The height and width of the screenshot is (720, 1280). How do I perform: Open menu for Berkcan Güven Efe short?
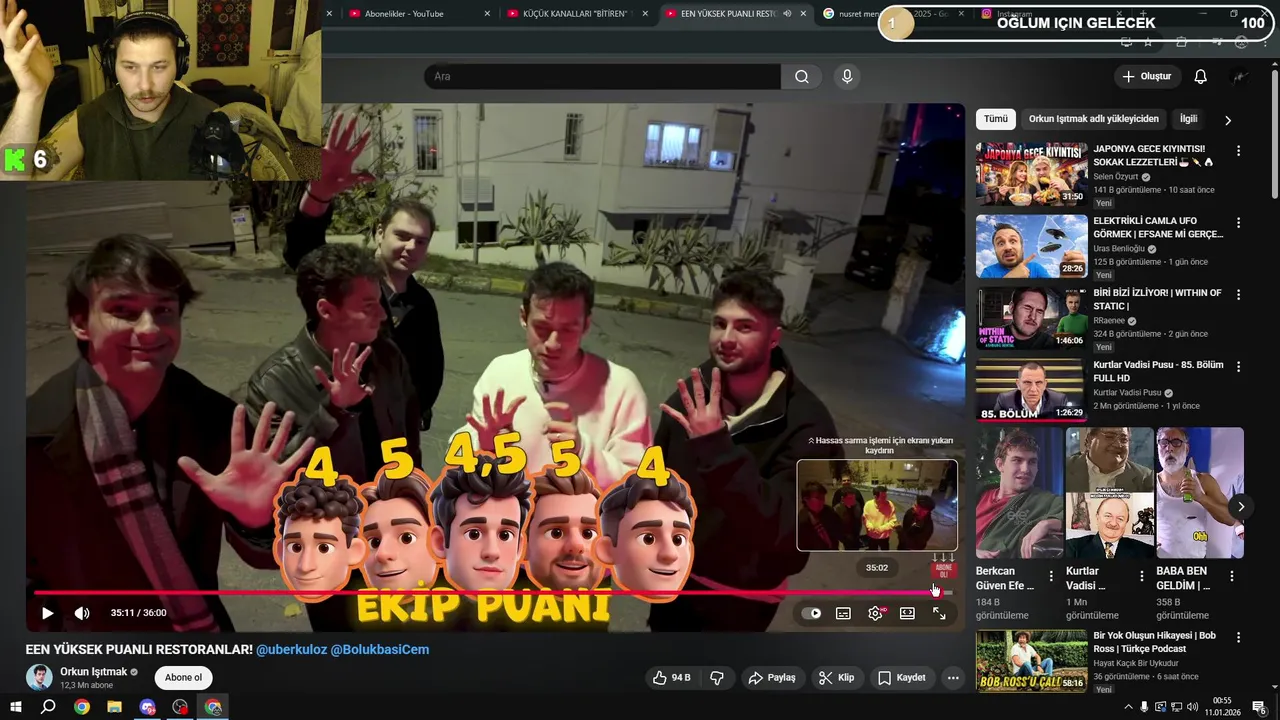(x=1051, y=576)
